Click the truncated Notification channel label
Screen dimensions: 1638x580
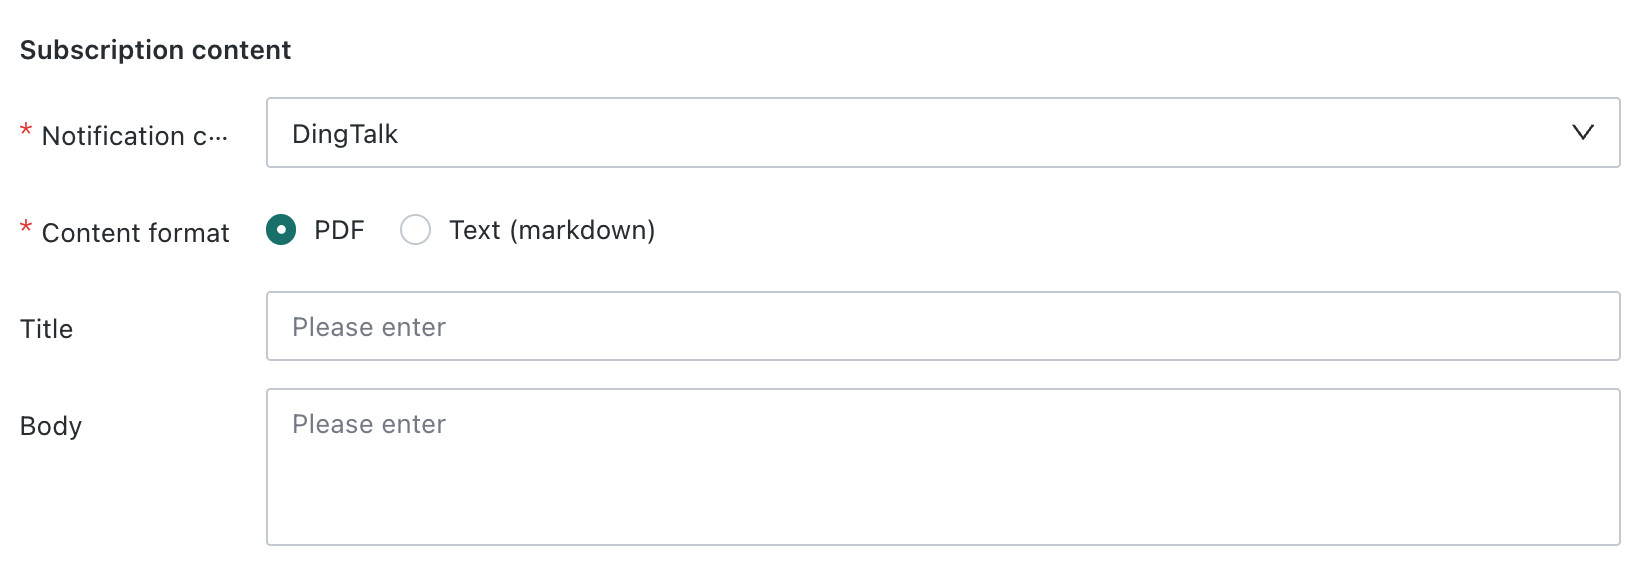tap(135, 136)
